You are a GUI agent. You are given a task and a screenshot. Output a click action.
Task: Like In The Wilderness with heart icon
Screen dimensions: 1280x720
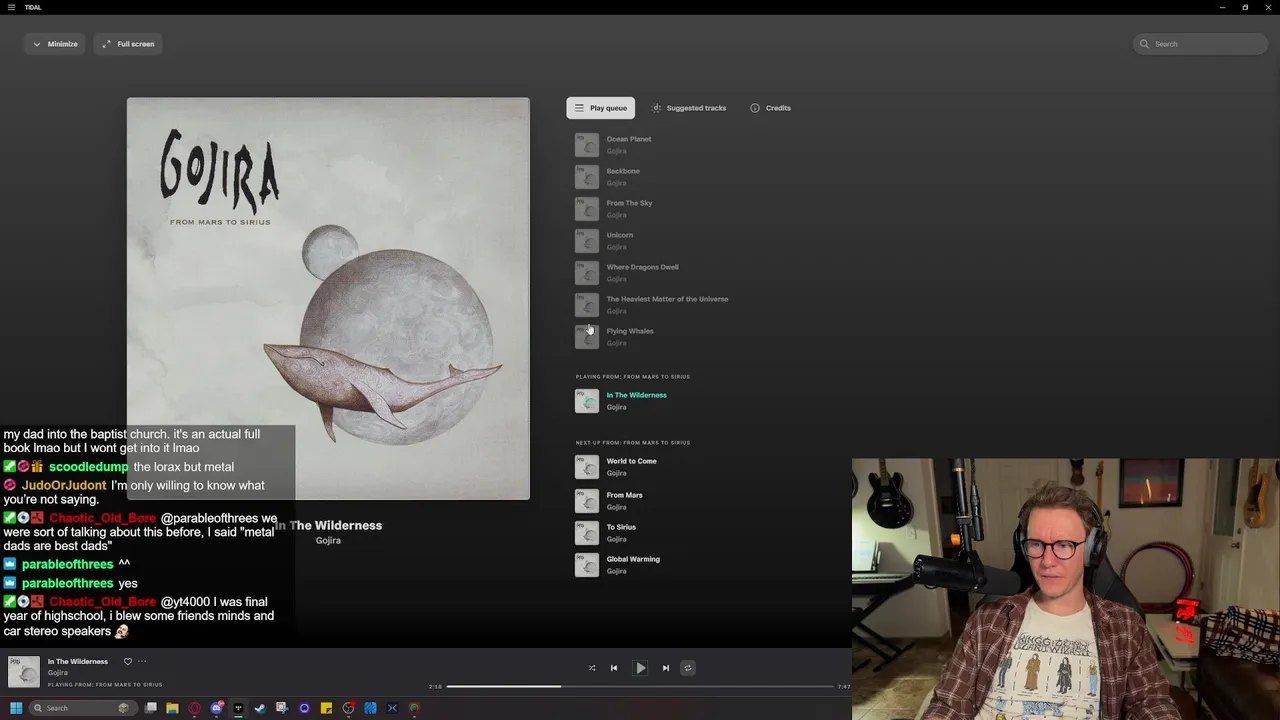(127, 661)
